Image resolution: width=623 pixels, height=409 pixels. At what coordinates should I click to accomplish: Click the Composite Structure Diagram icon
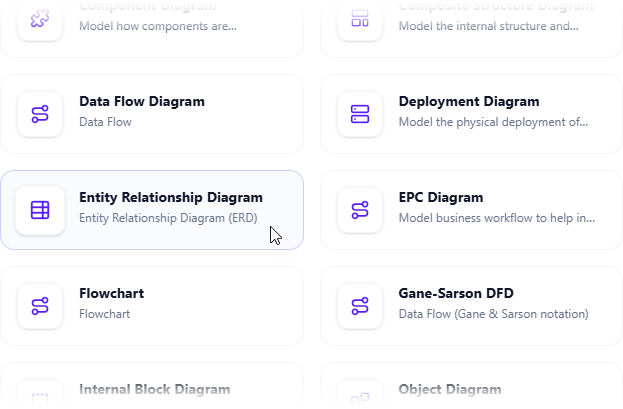(360, 19)
